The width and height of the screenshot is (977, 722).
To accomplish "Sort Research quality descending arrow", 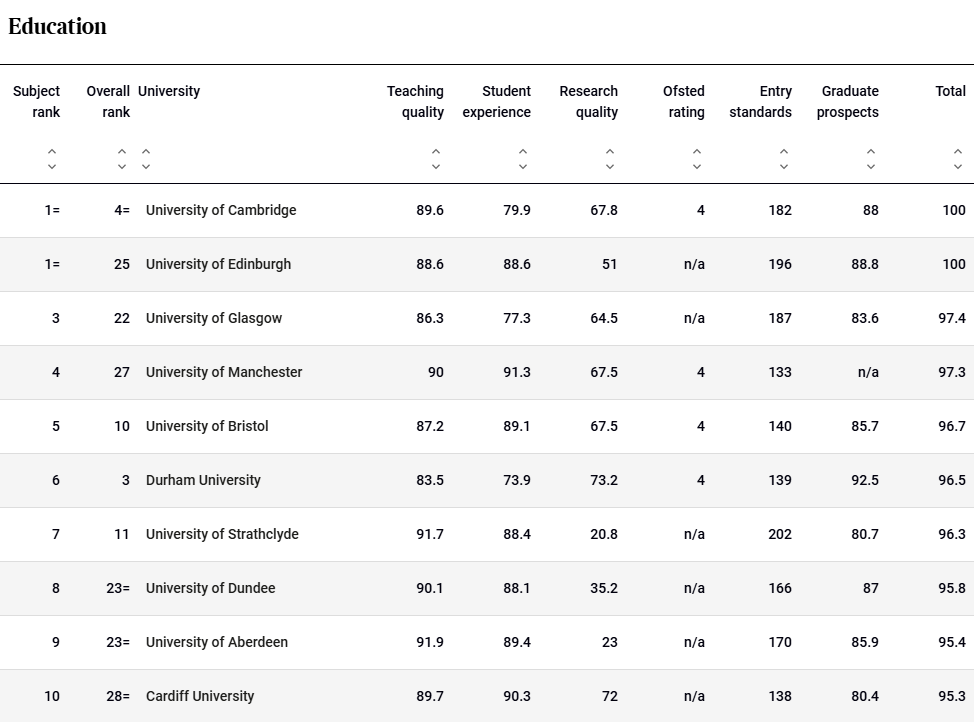I will click(x=610, y=166).
